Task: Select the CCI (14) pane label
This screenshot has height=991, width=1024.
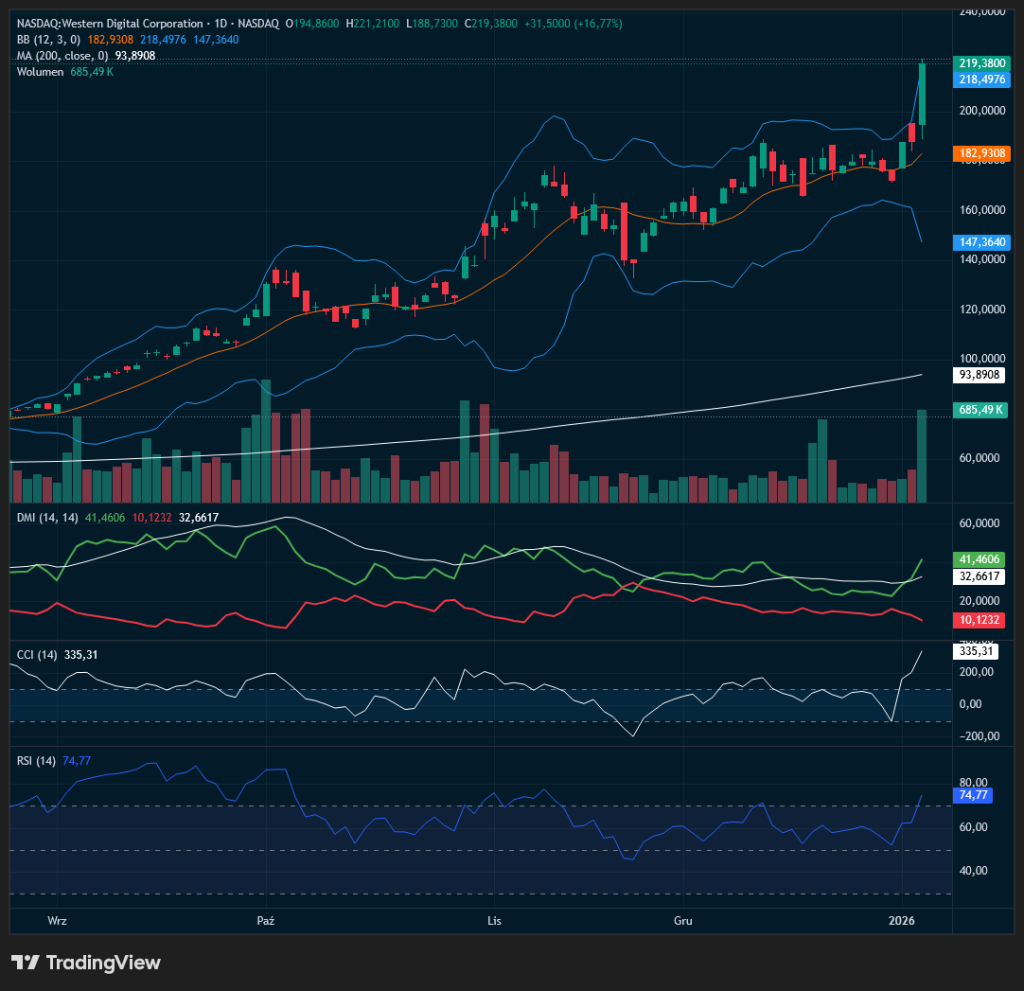Action: pos(36,654)
